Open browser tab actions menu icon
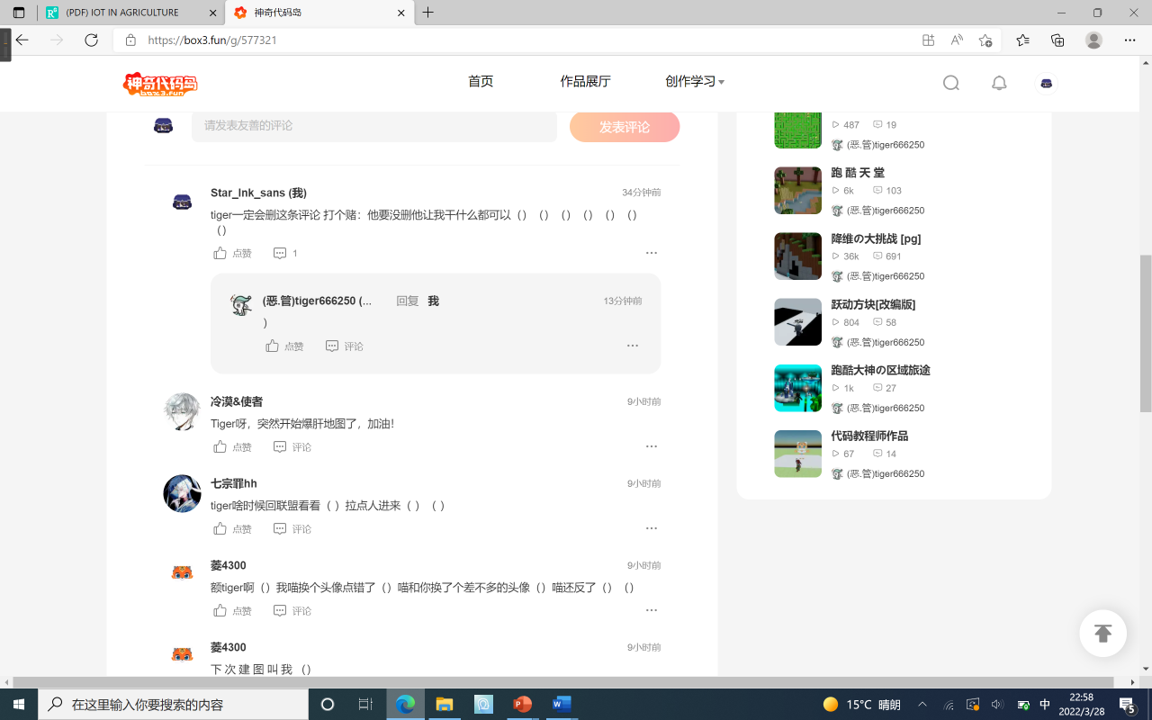Image resolution: width=1152 pixels, height=720 pixels. (18, 12)
